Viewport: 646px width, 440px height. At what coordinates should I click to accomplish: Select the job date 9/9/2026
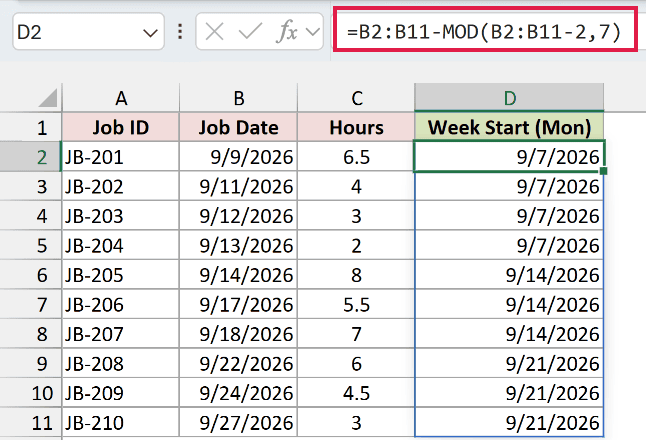[239, 157]
